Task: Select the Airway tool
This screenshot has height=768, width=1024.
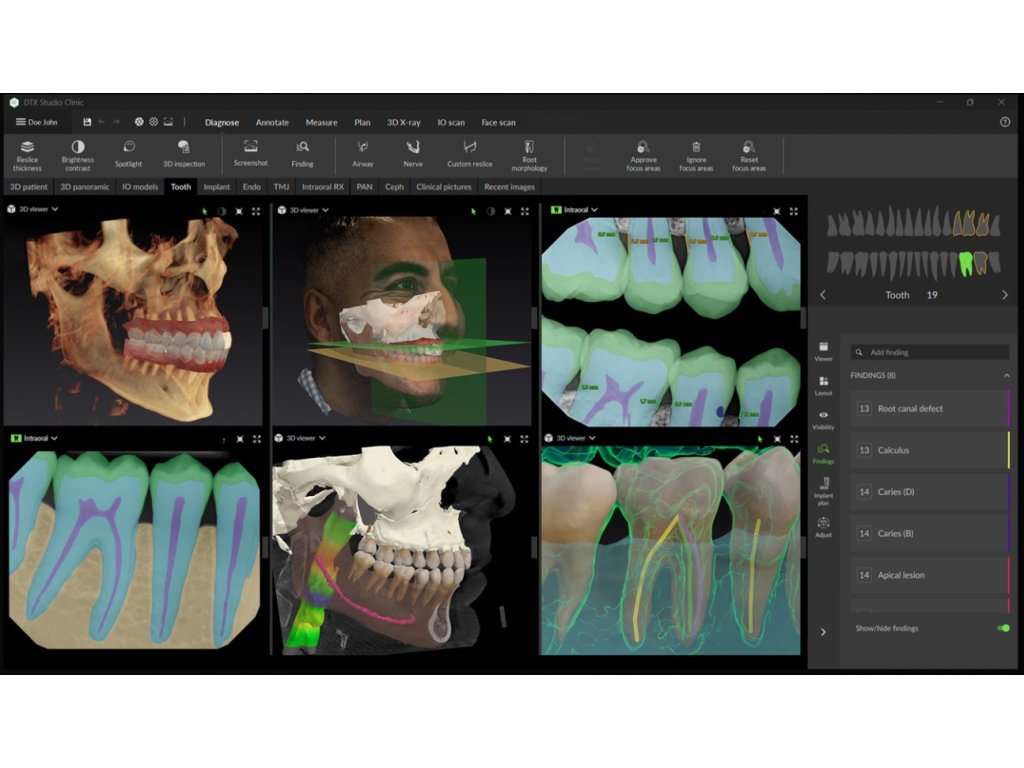Action: click(x=363, y=154)
